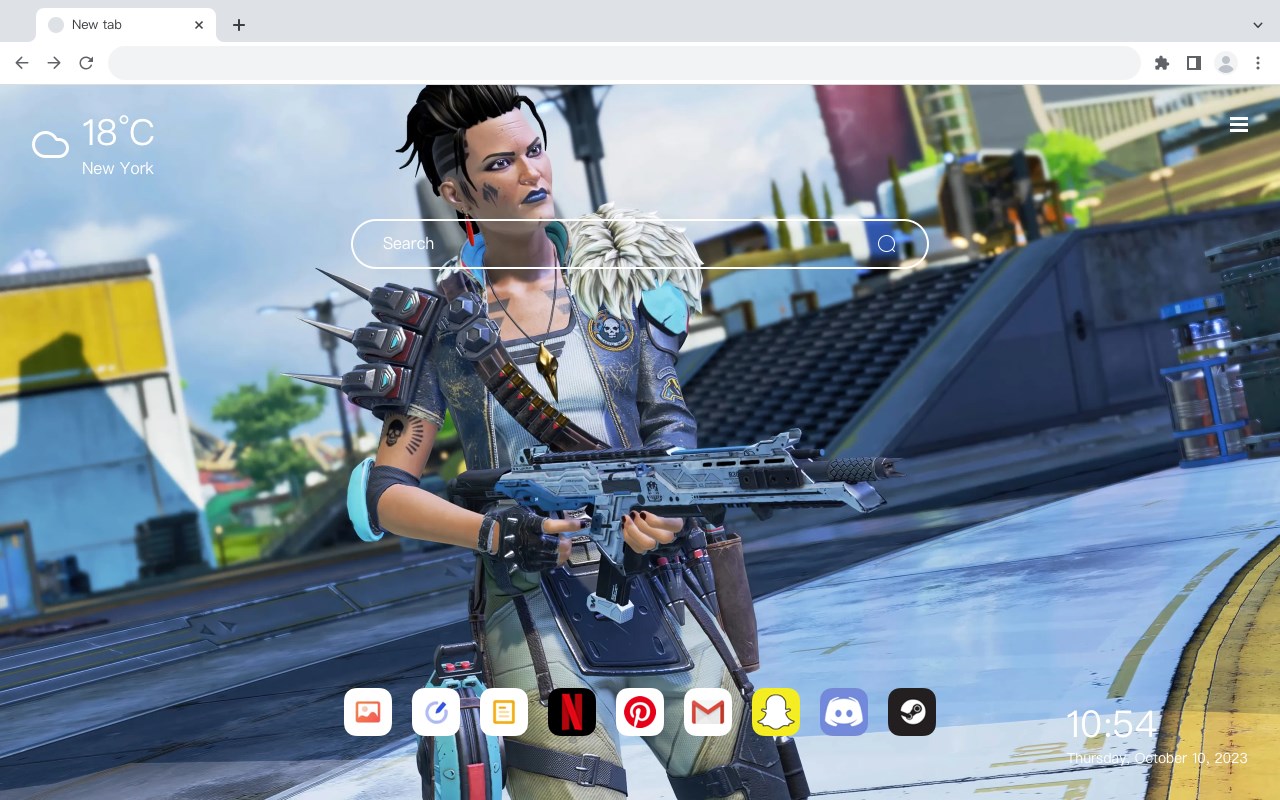This screenshot has width=1280, height=800.
Task: Click the New York location label
Action: click(118, 168)
